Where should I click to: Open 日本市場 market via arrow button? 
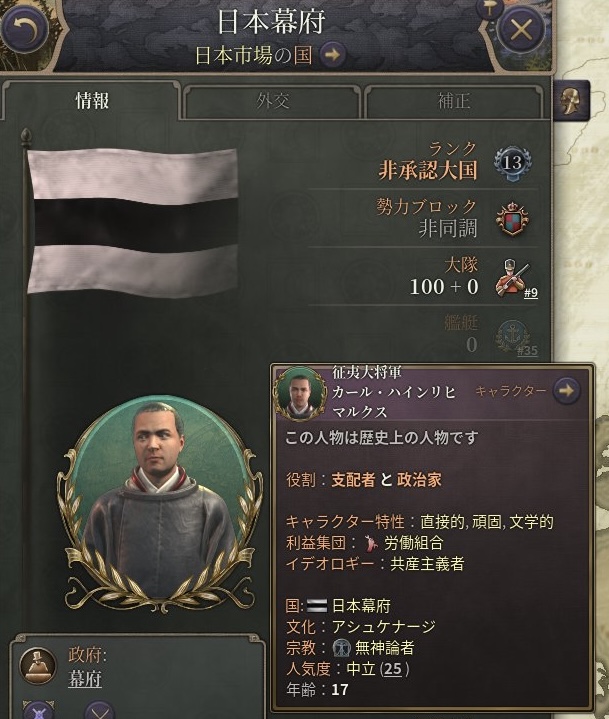coord(332,55)
